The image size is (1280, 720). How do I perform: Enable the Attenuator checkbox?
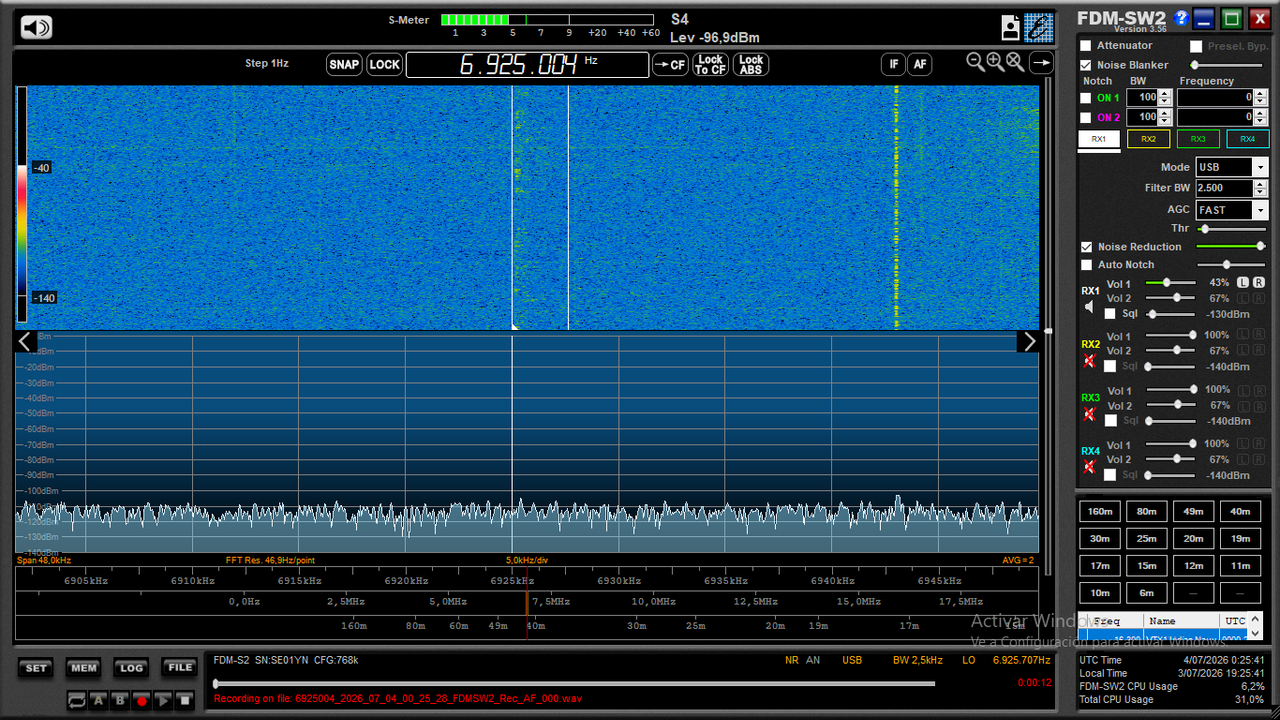tap(1086, 46)
